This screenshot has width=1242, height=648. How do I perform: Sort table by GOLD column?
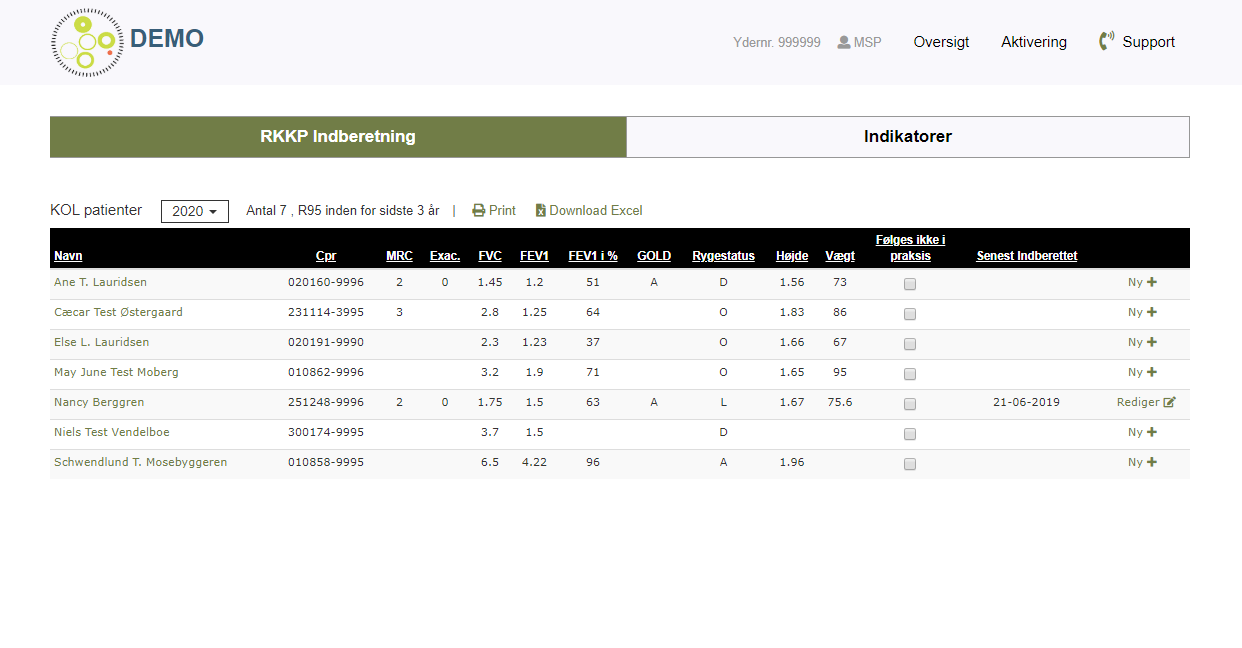pos(654,256)
